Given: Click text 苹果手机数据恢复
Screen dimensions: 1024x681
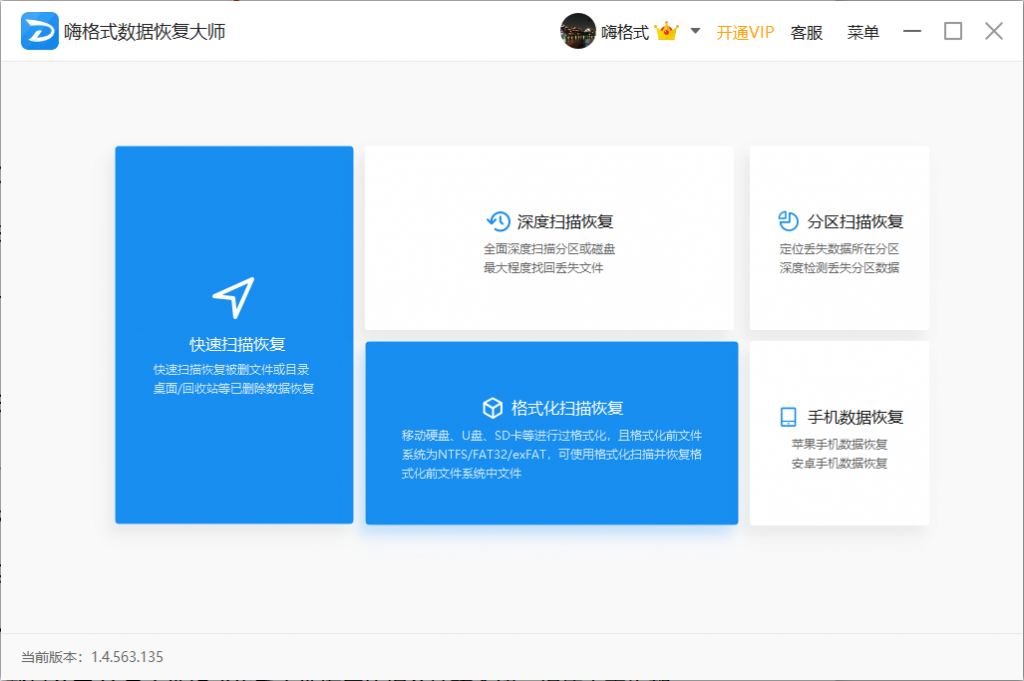Looking at the screenshot, I should [x=839, y=445].
